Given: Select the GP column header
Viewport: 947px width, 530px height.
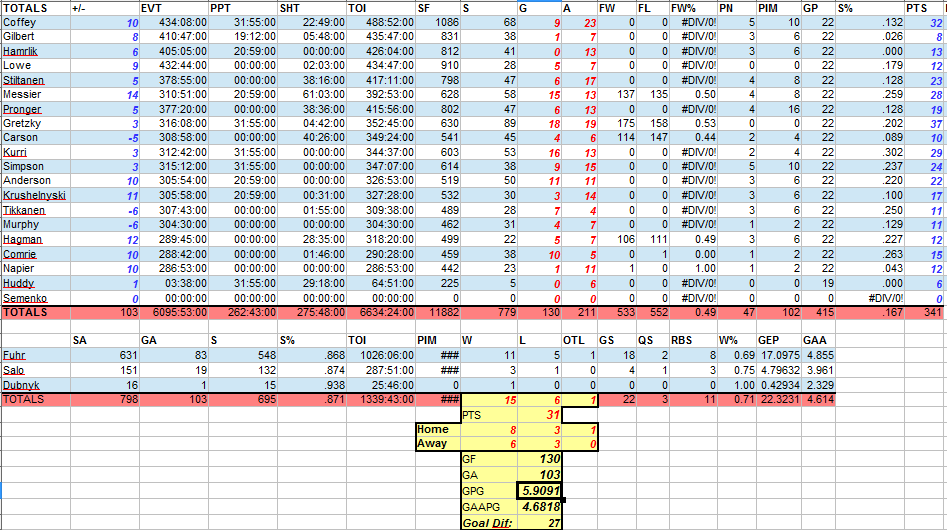Looking at the screenshot, I should [818, 8].
